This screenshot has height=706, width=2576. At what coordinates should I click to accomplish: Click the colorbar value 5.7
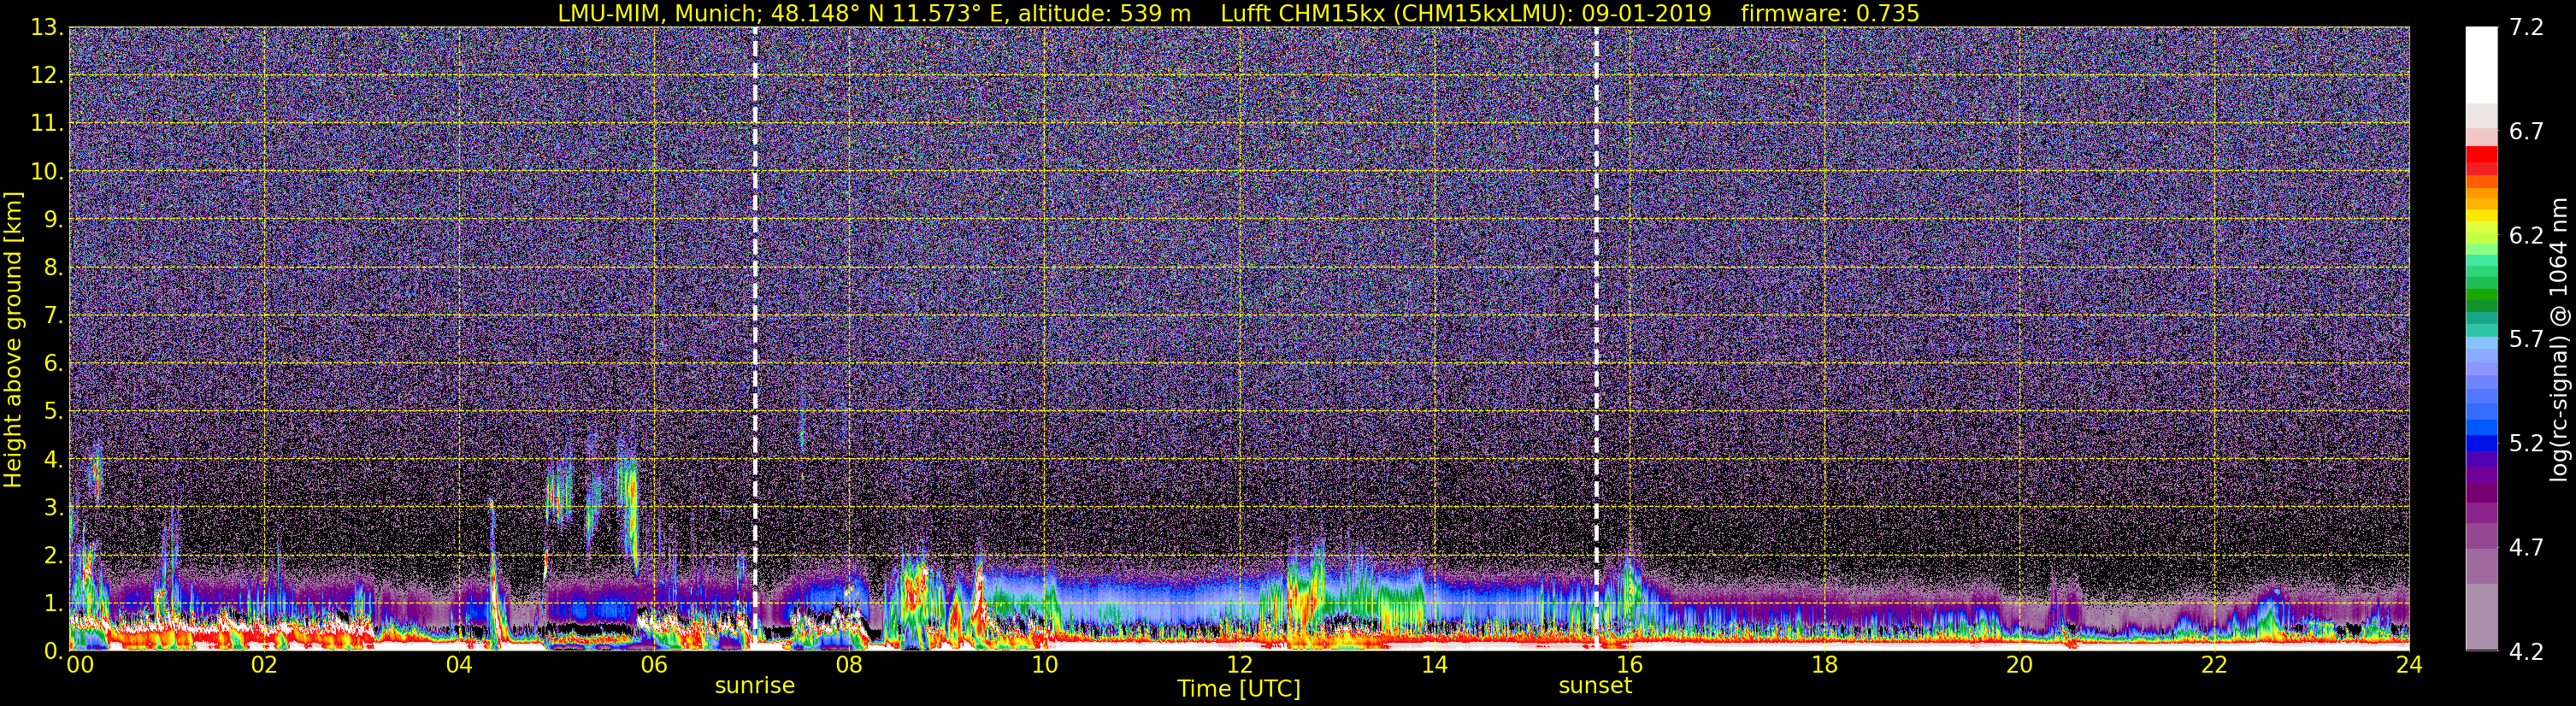tap(2526, 339)
